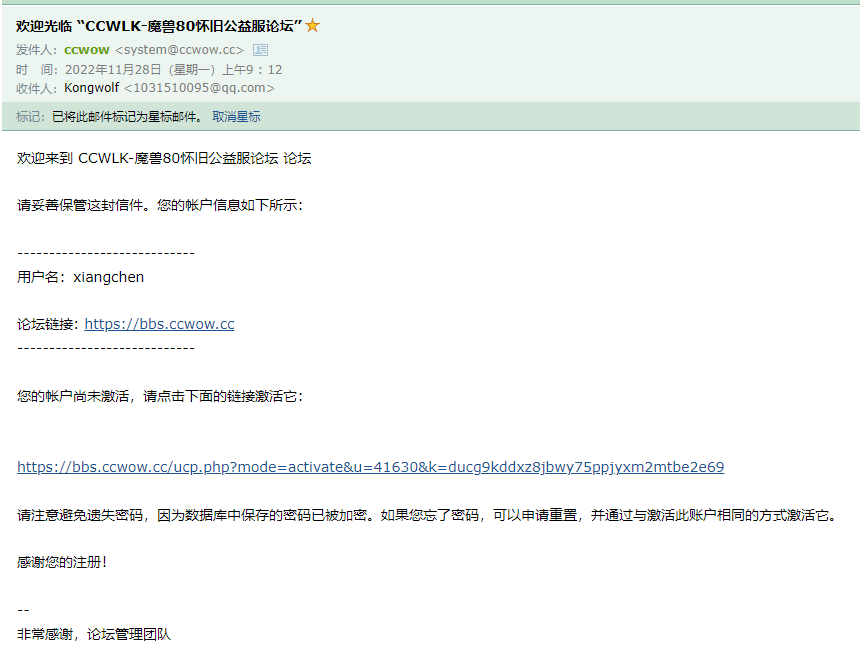Click the account activation link in the email body
This screenshot has height=658, width=860.
tap(370, 466)
